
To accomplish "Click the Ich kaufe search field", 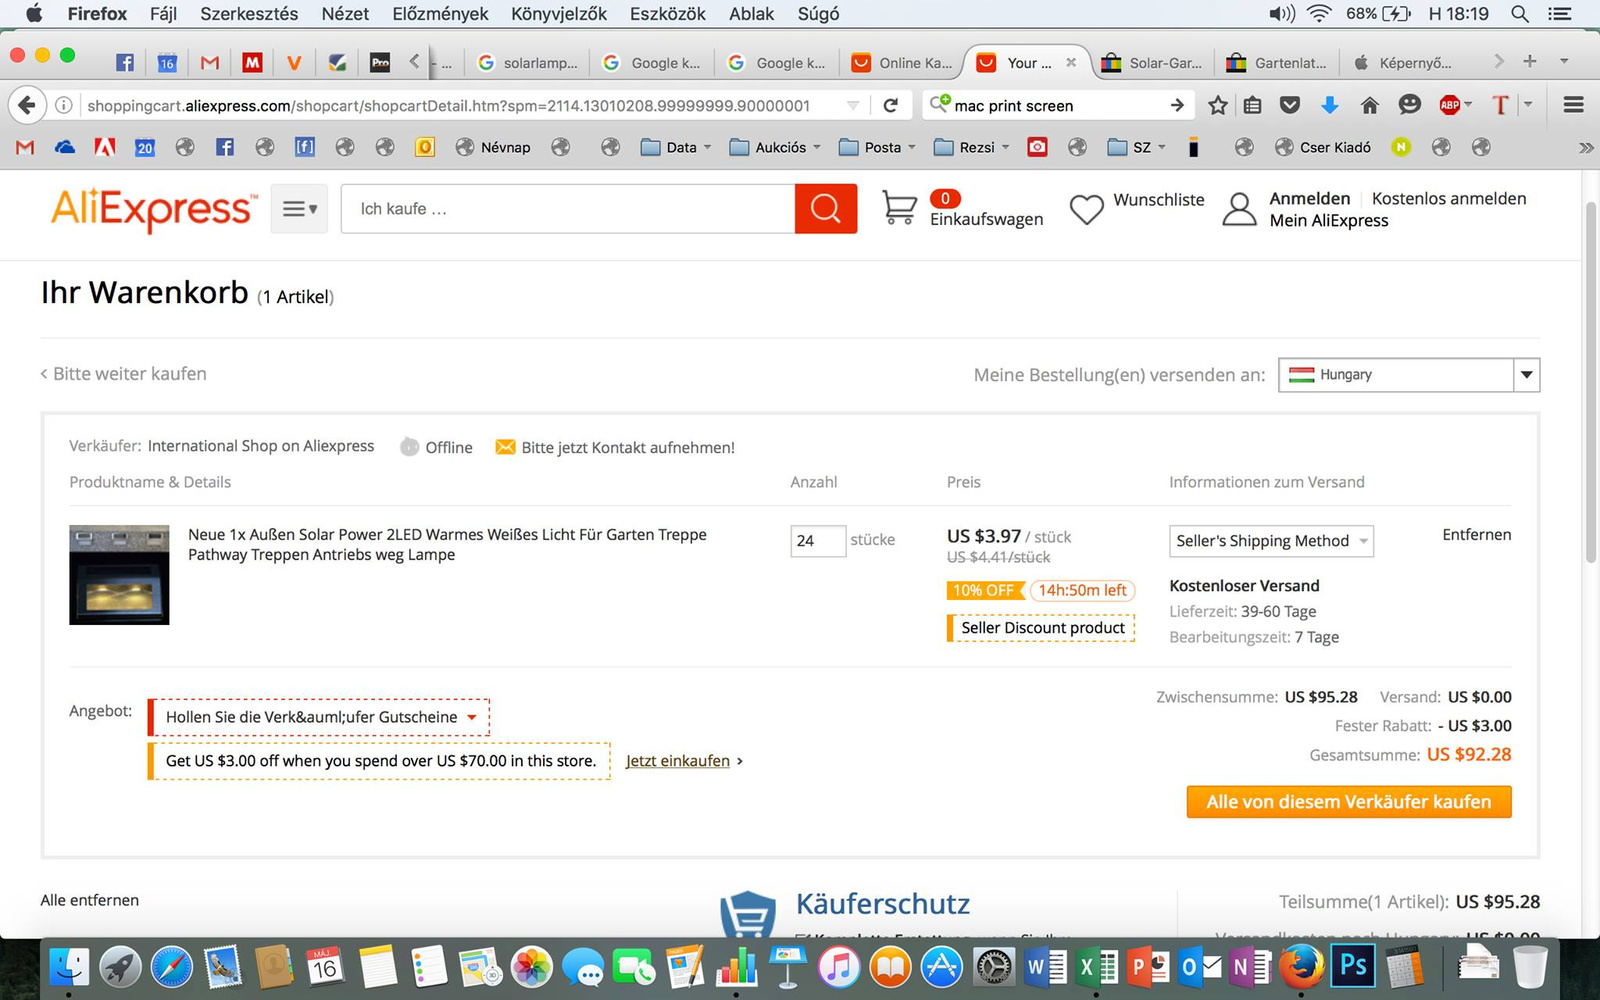I will [568, 209].
